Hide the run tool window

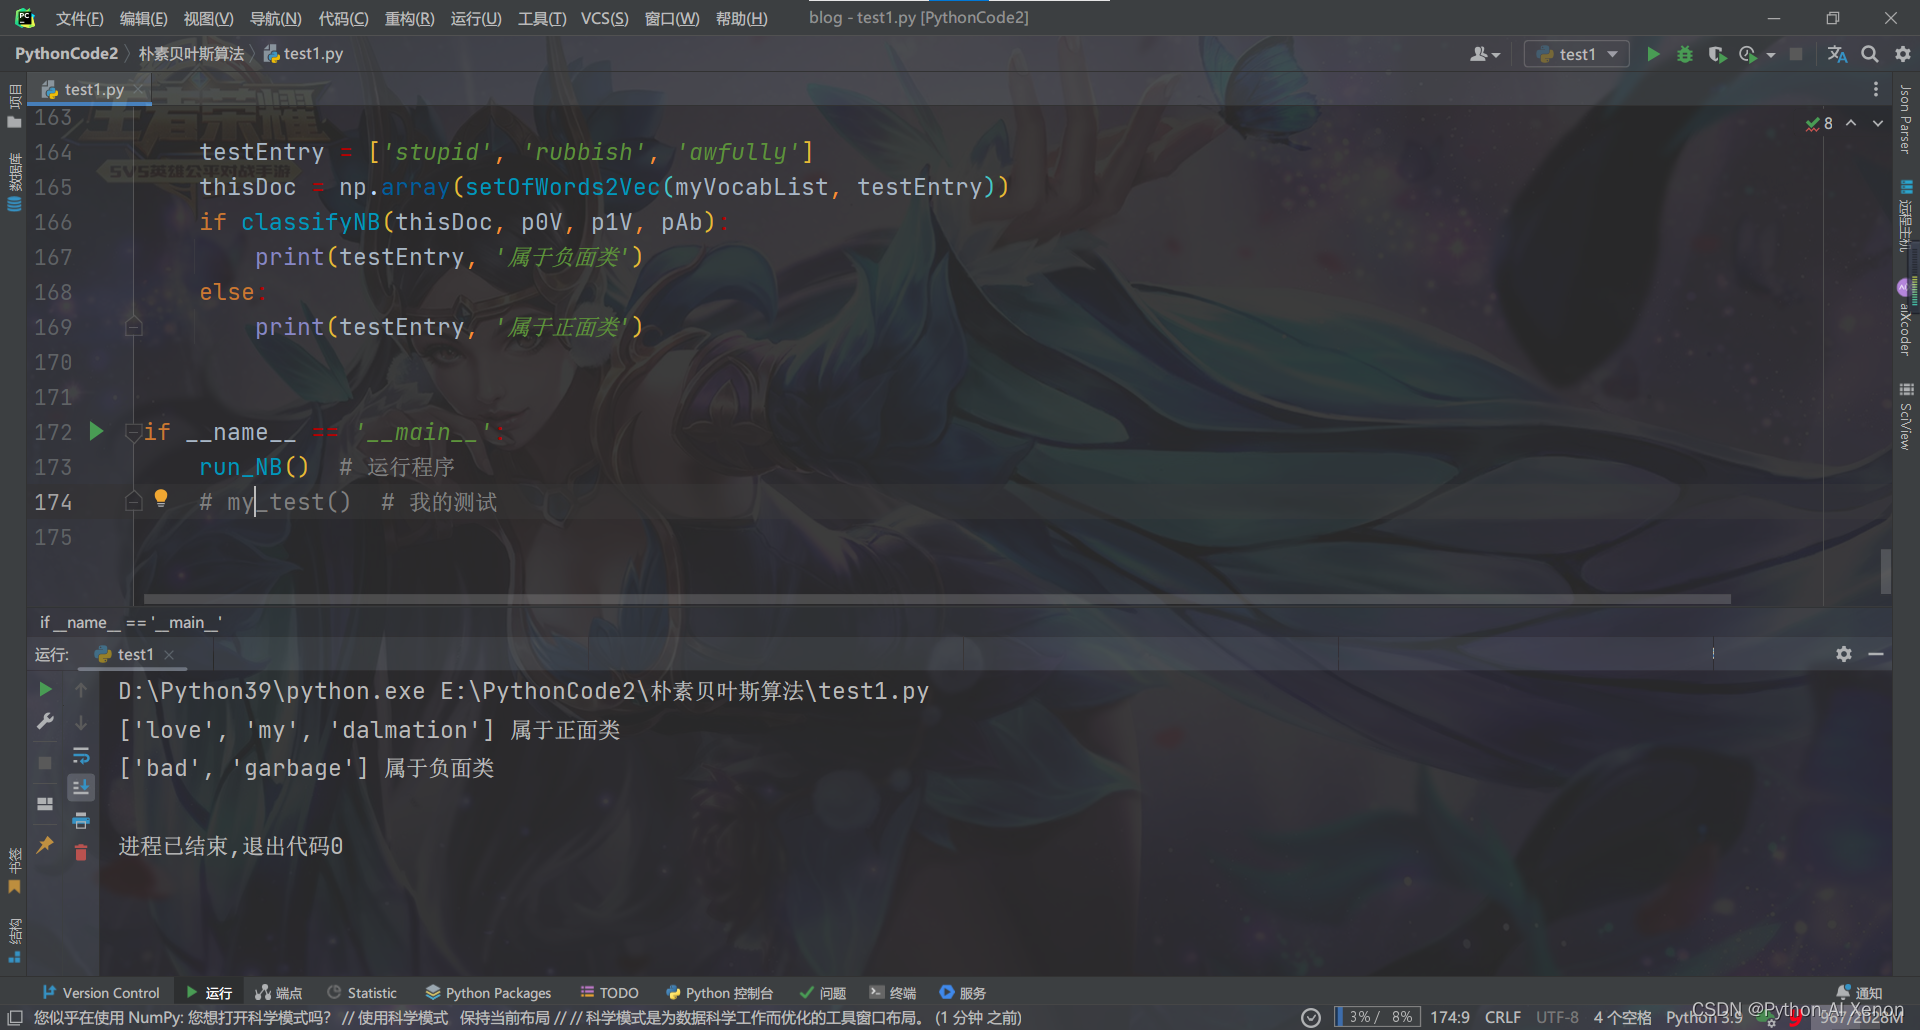pyautogui.click(x=1876, y=654)
